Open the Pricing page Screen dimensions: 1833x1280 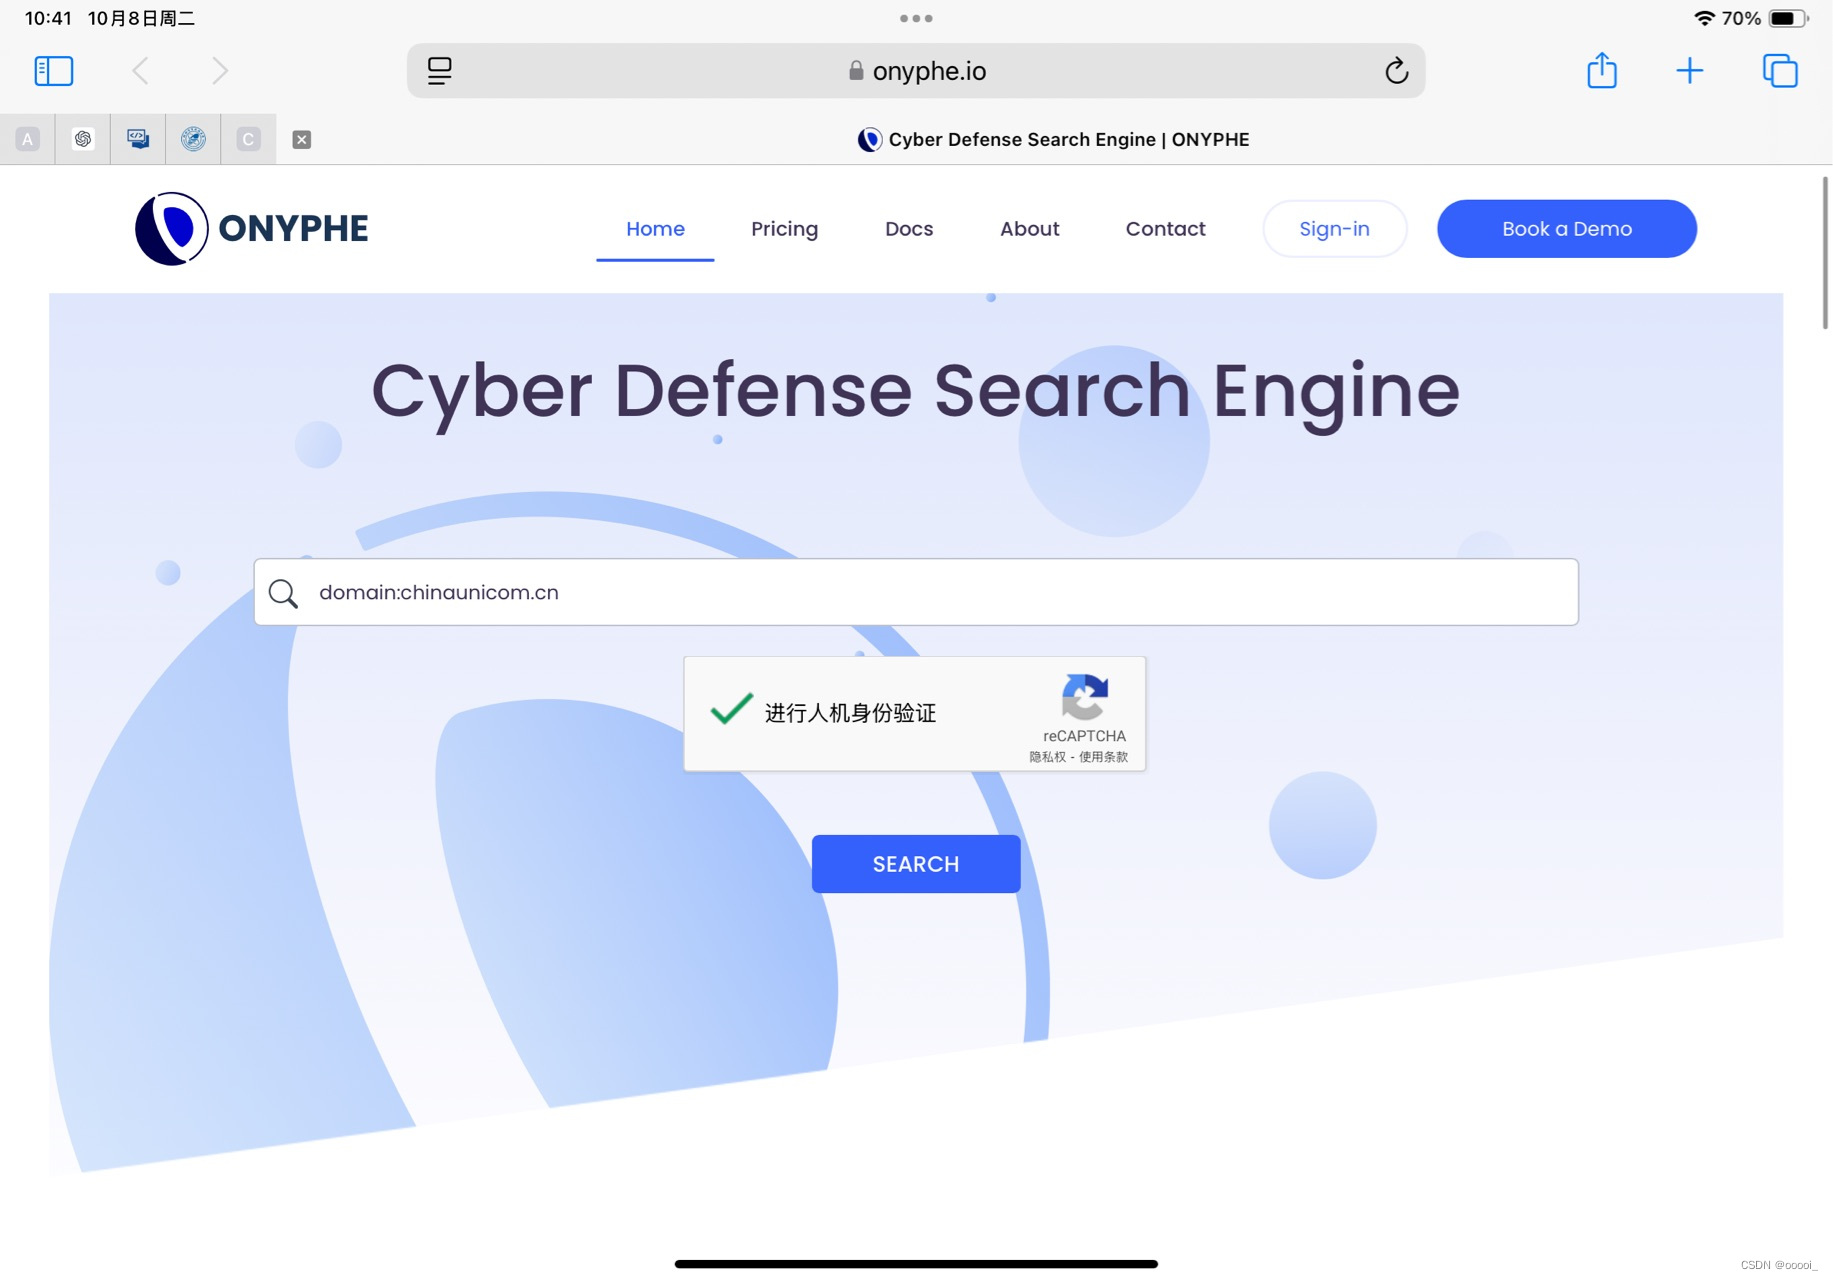coord(784,229)
